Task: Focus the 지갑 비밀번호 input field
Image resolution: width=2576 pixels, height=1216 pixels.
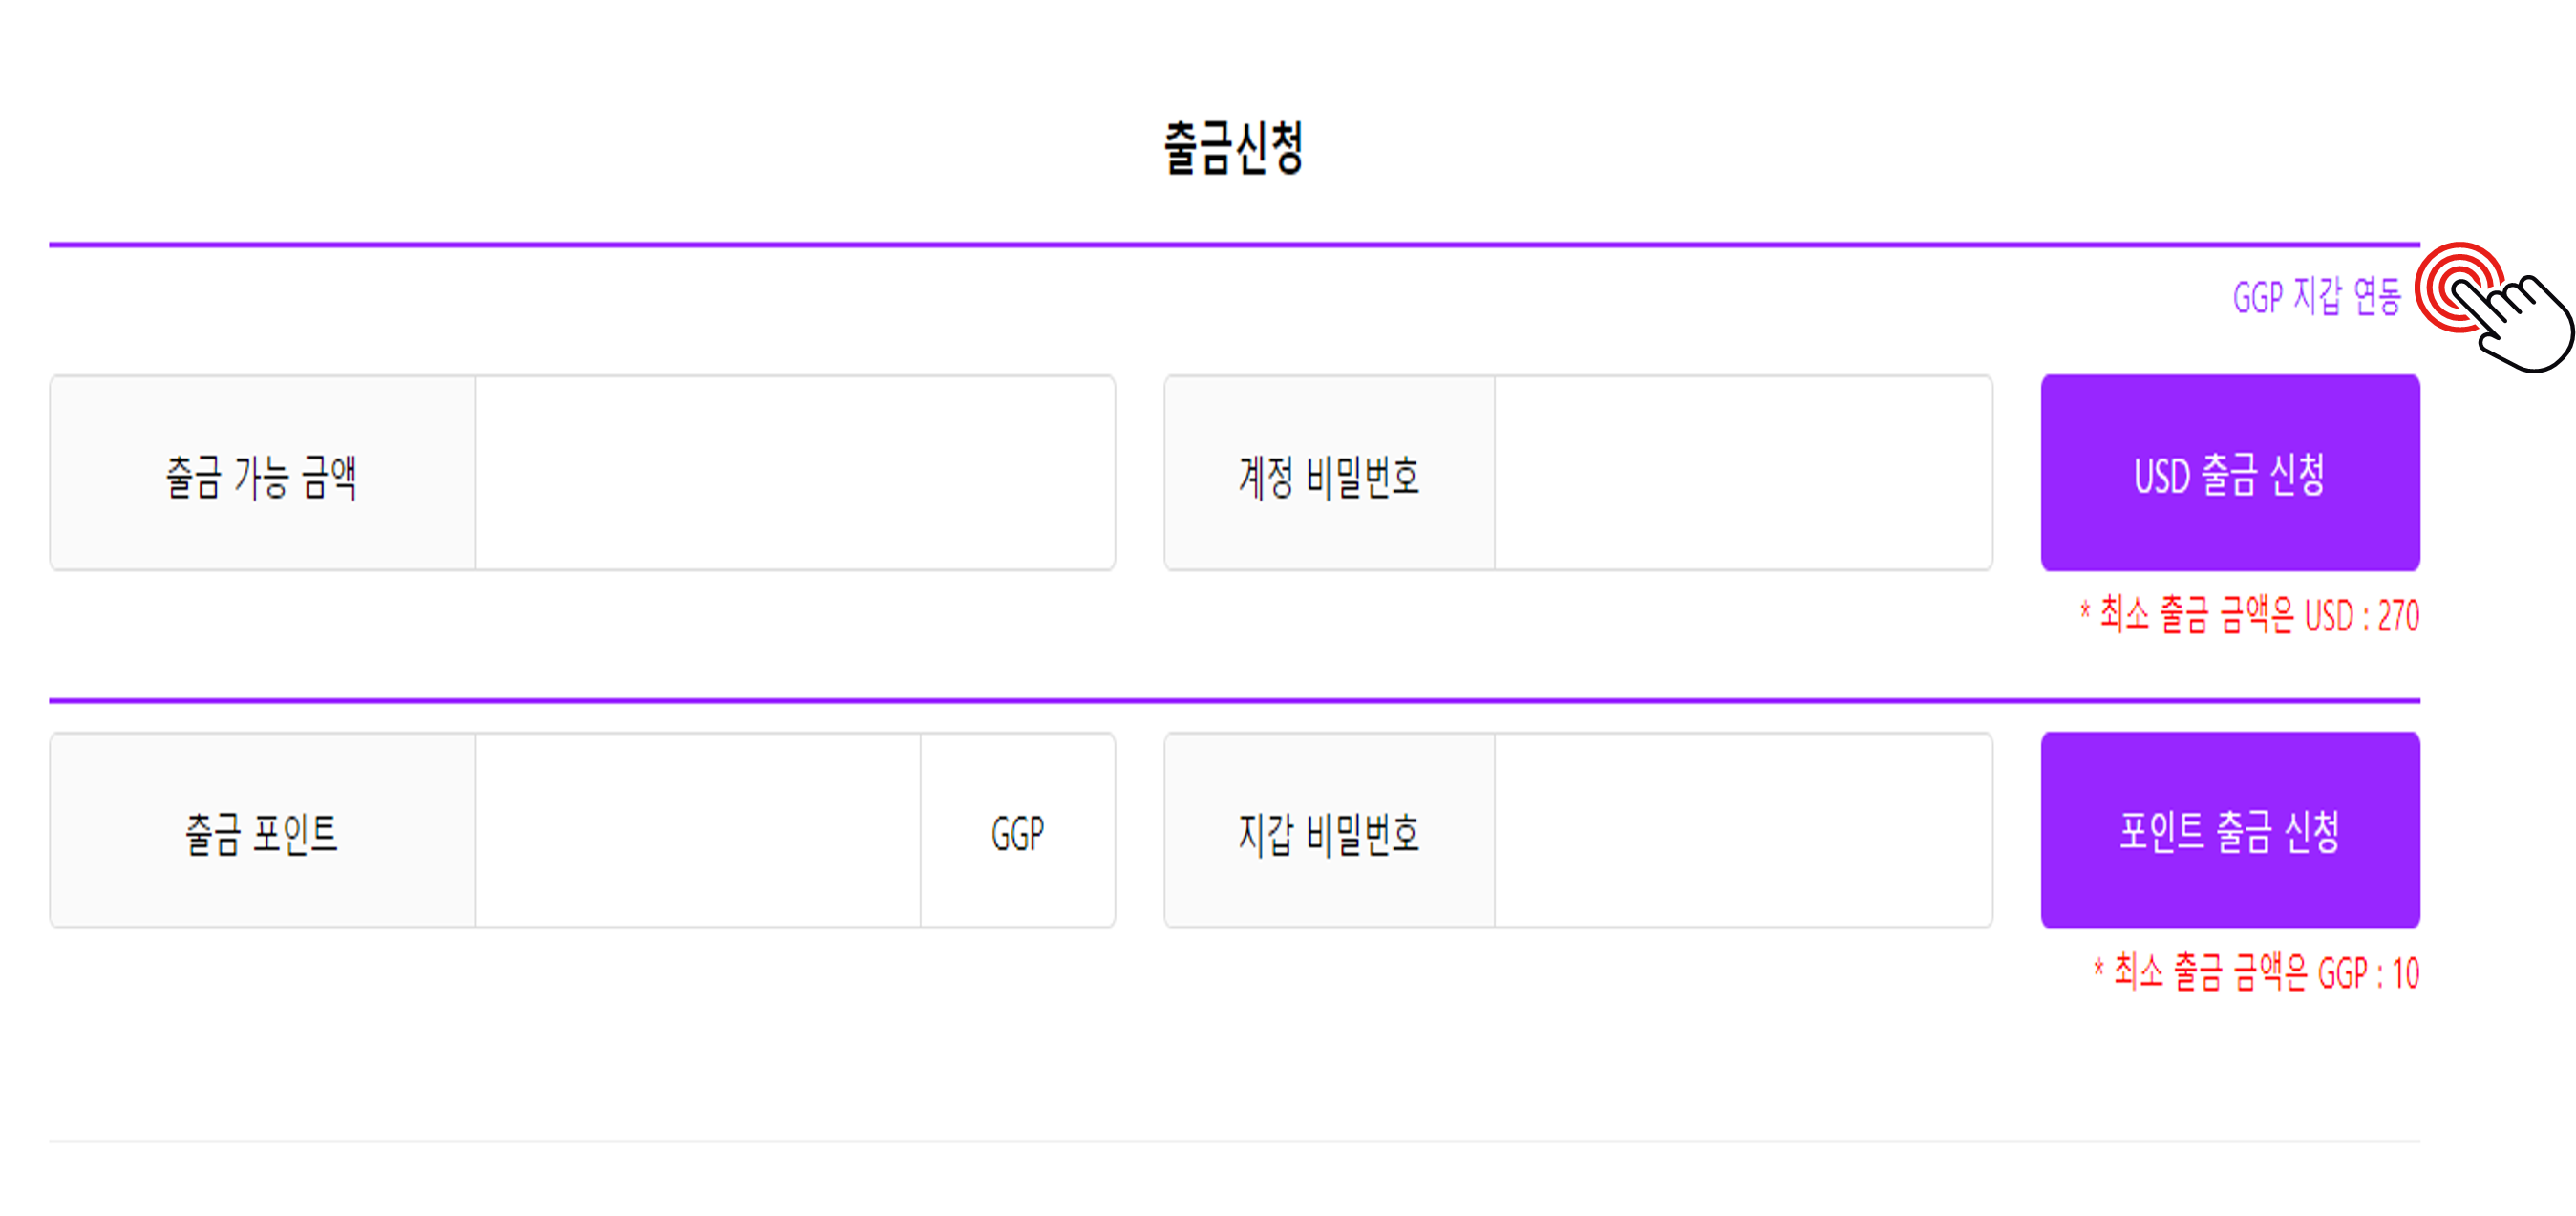Action: point(1743,830)
